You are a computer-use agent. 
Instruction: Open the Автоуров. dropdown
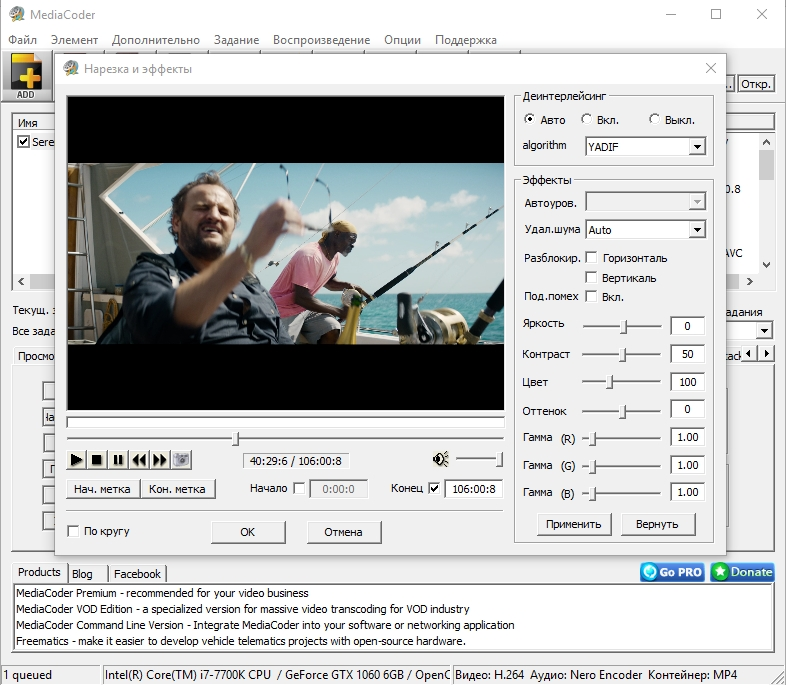point(696,202)
